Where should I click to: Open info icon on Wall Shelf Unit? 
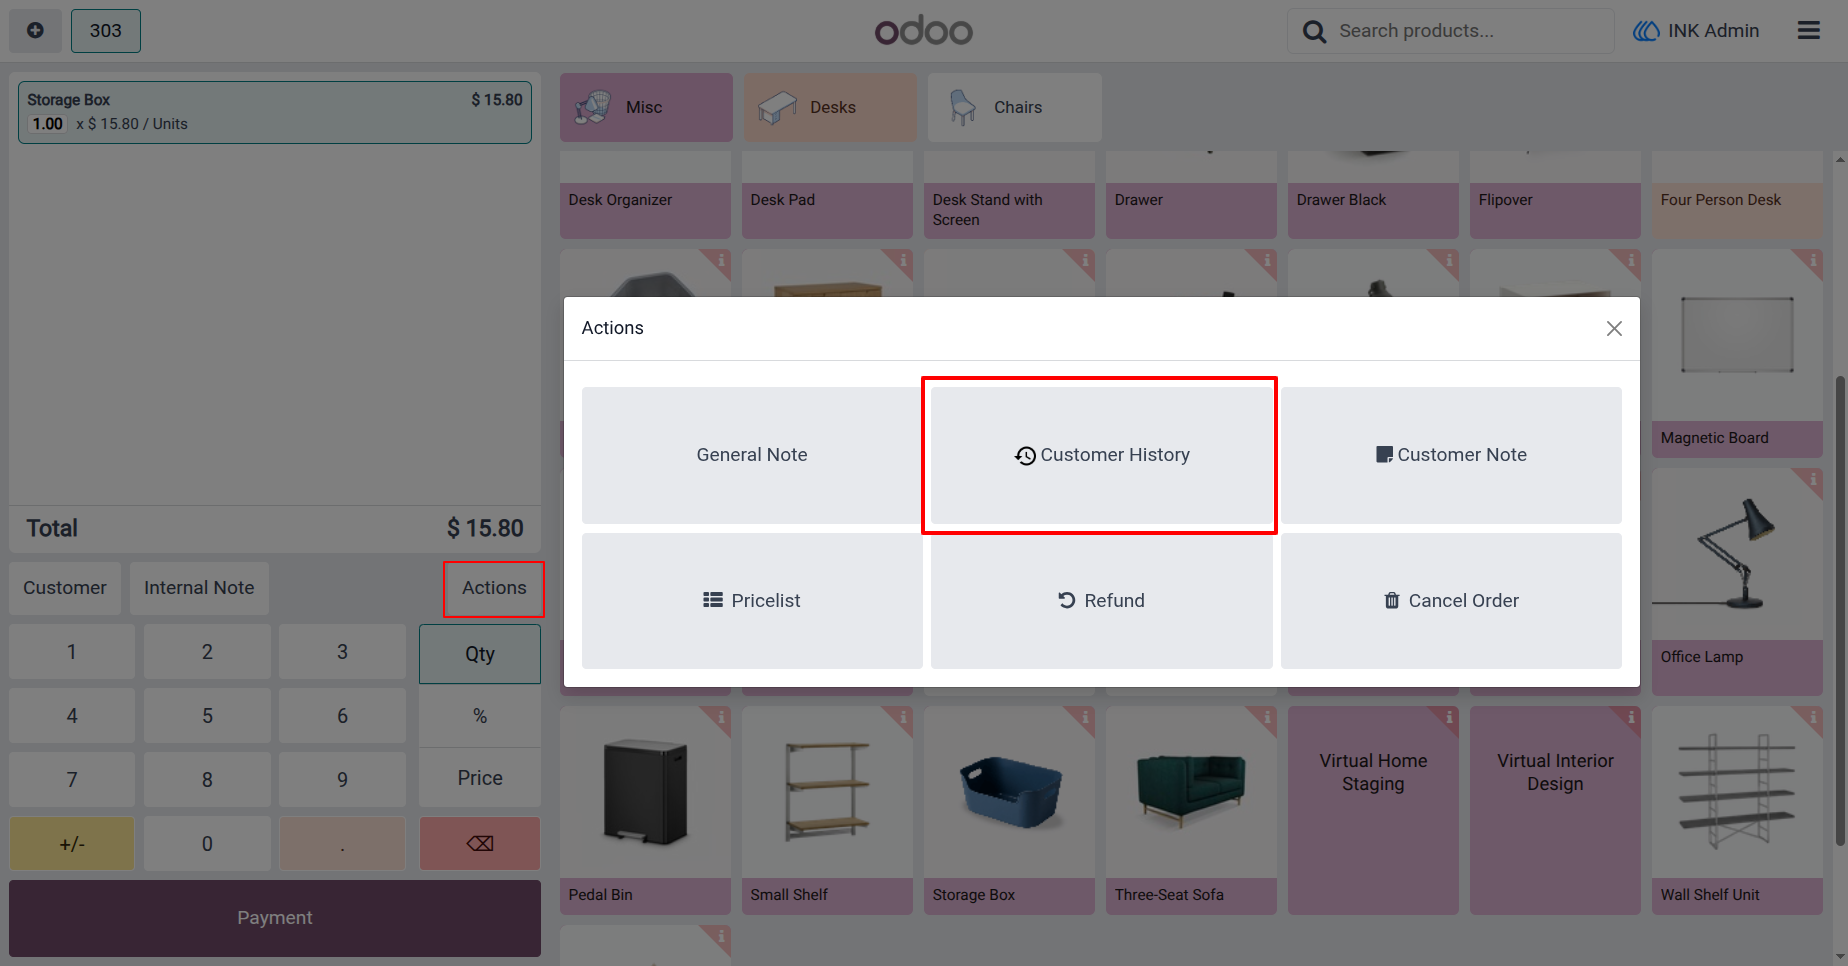1812,717
